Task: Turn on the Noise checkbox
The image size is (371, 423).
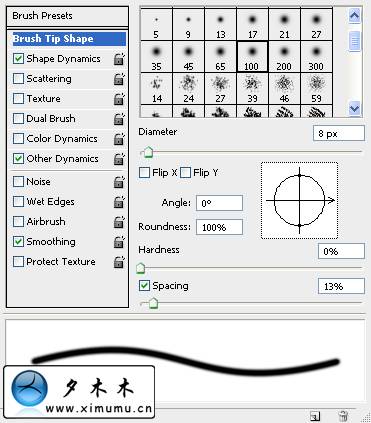Action: [18, 182]
